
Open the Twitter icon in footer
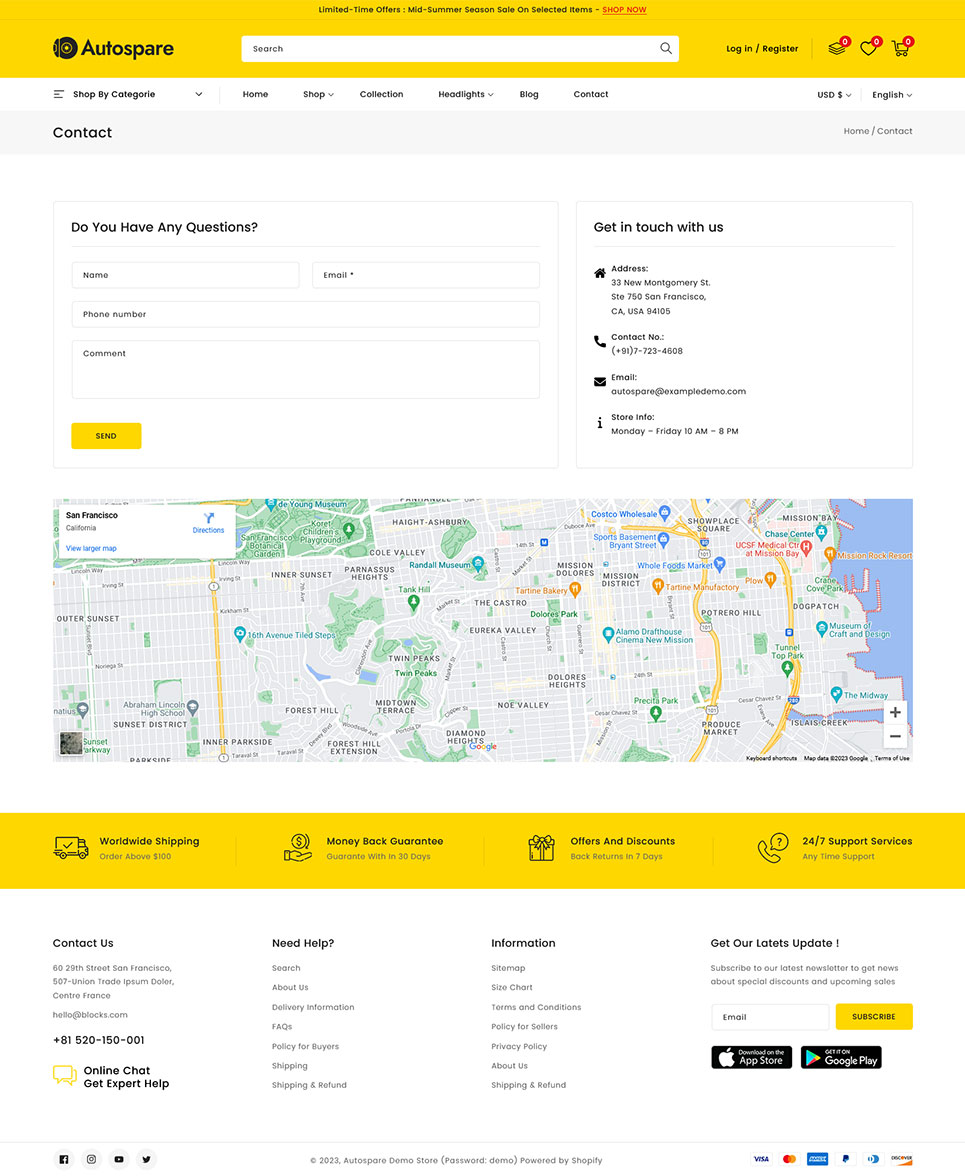coord(147,1159)
